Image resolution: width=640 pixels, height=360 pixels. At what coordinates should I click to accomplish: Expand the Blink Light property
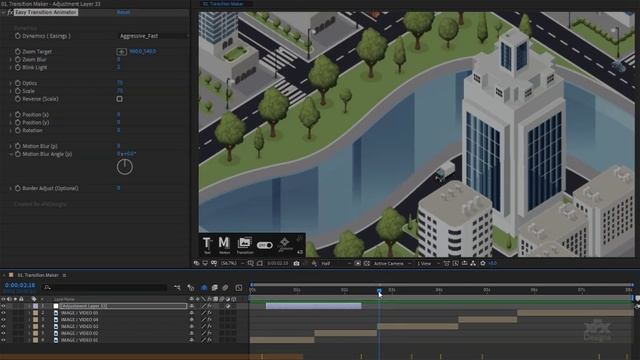tap(11, 67)
